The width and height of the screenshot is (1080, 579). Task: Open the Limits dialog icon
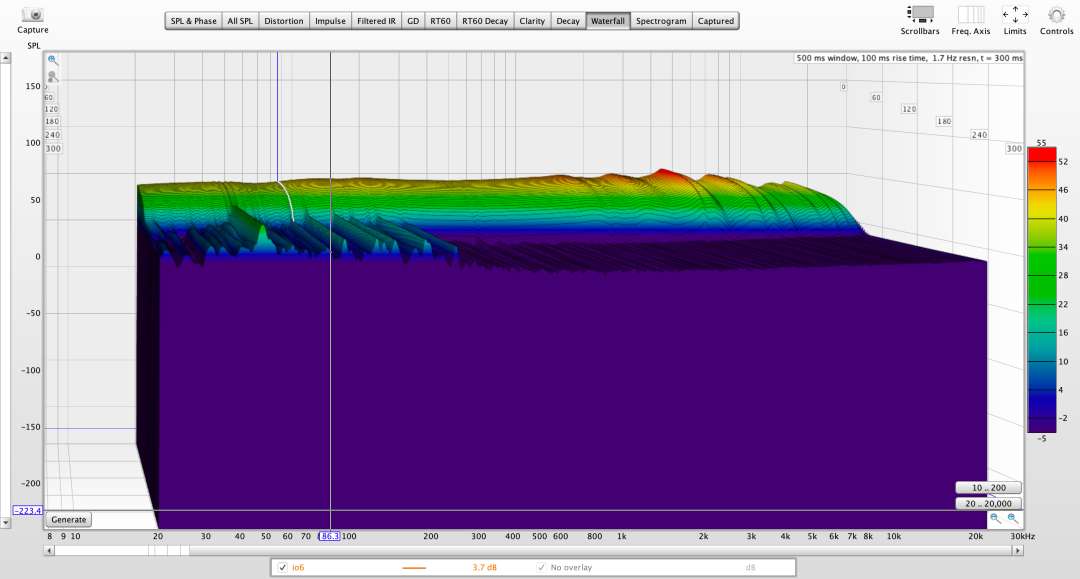point(1015,14)
